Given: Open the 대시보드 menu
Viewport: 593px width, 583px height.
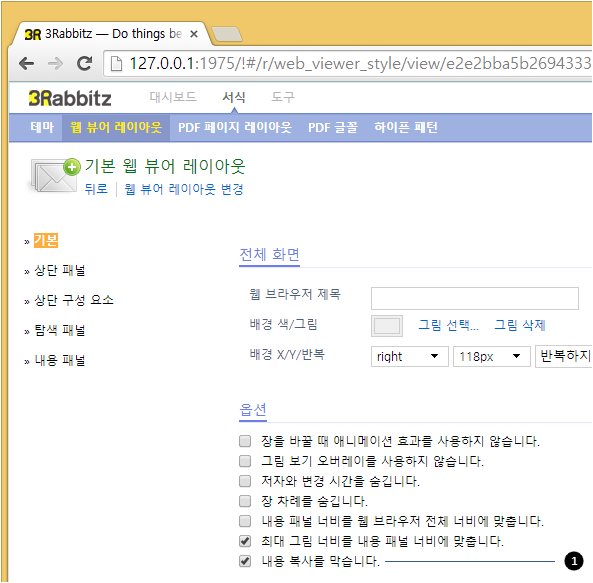Looking at the screenshot, I should [x=173, y=97].
